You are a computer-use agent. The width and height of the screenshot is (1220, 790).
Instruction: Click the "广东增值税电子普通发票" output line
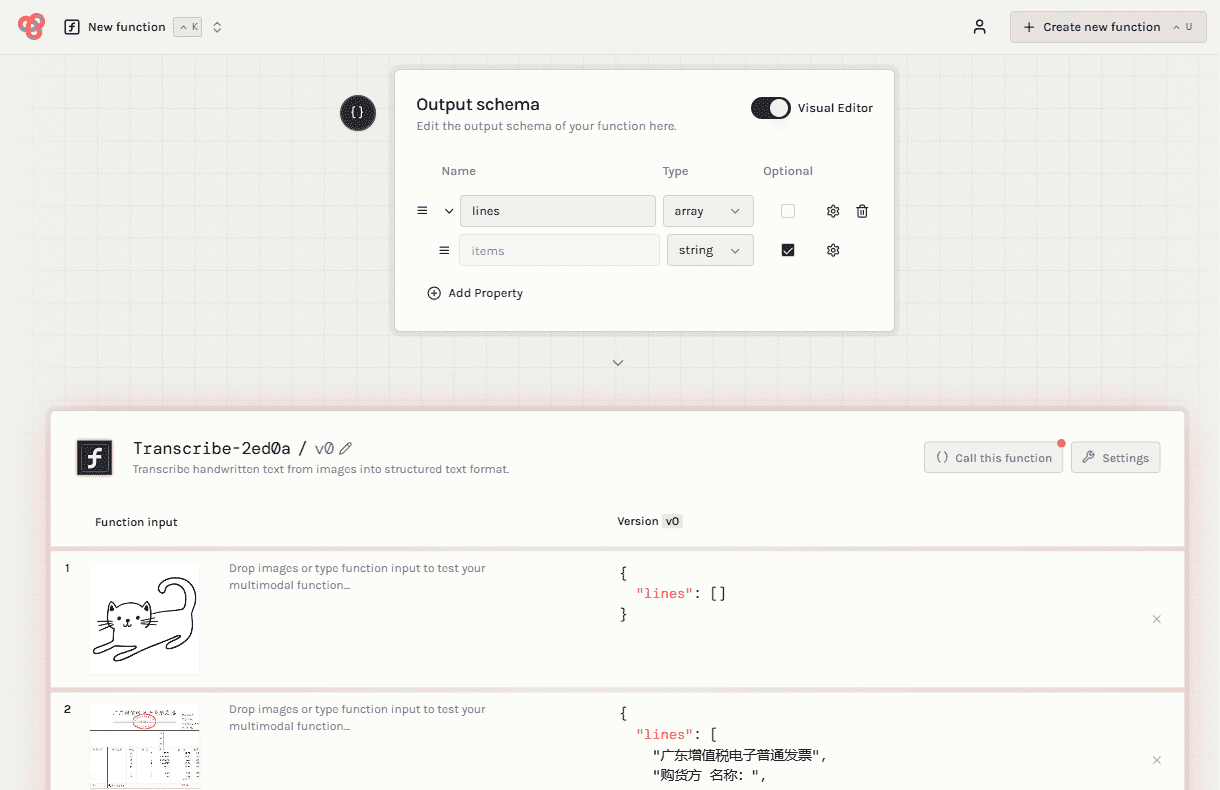(740, 755)
